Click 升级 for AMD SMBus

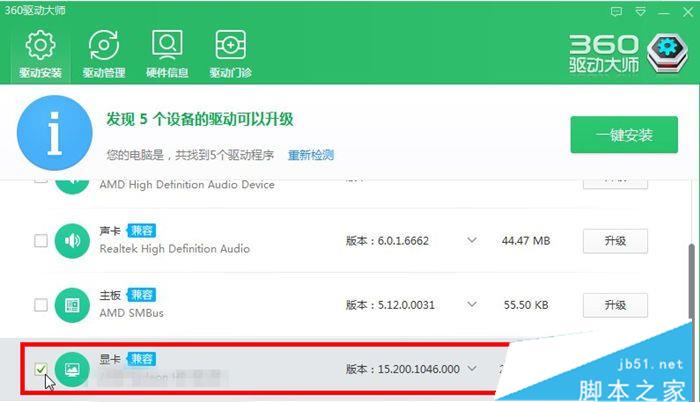point(615,305)
